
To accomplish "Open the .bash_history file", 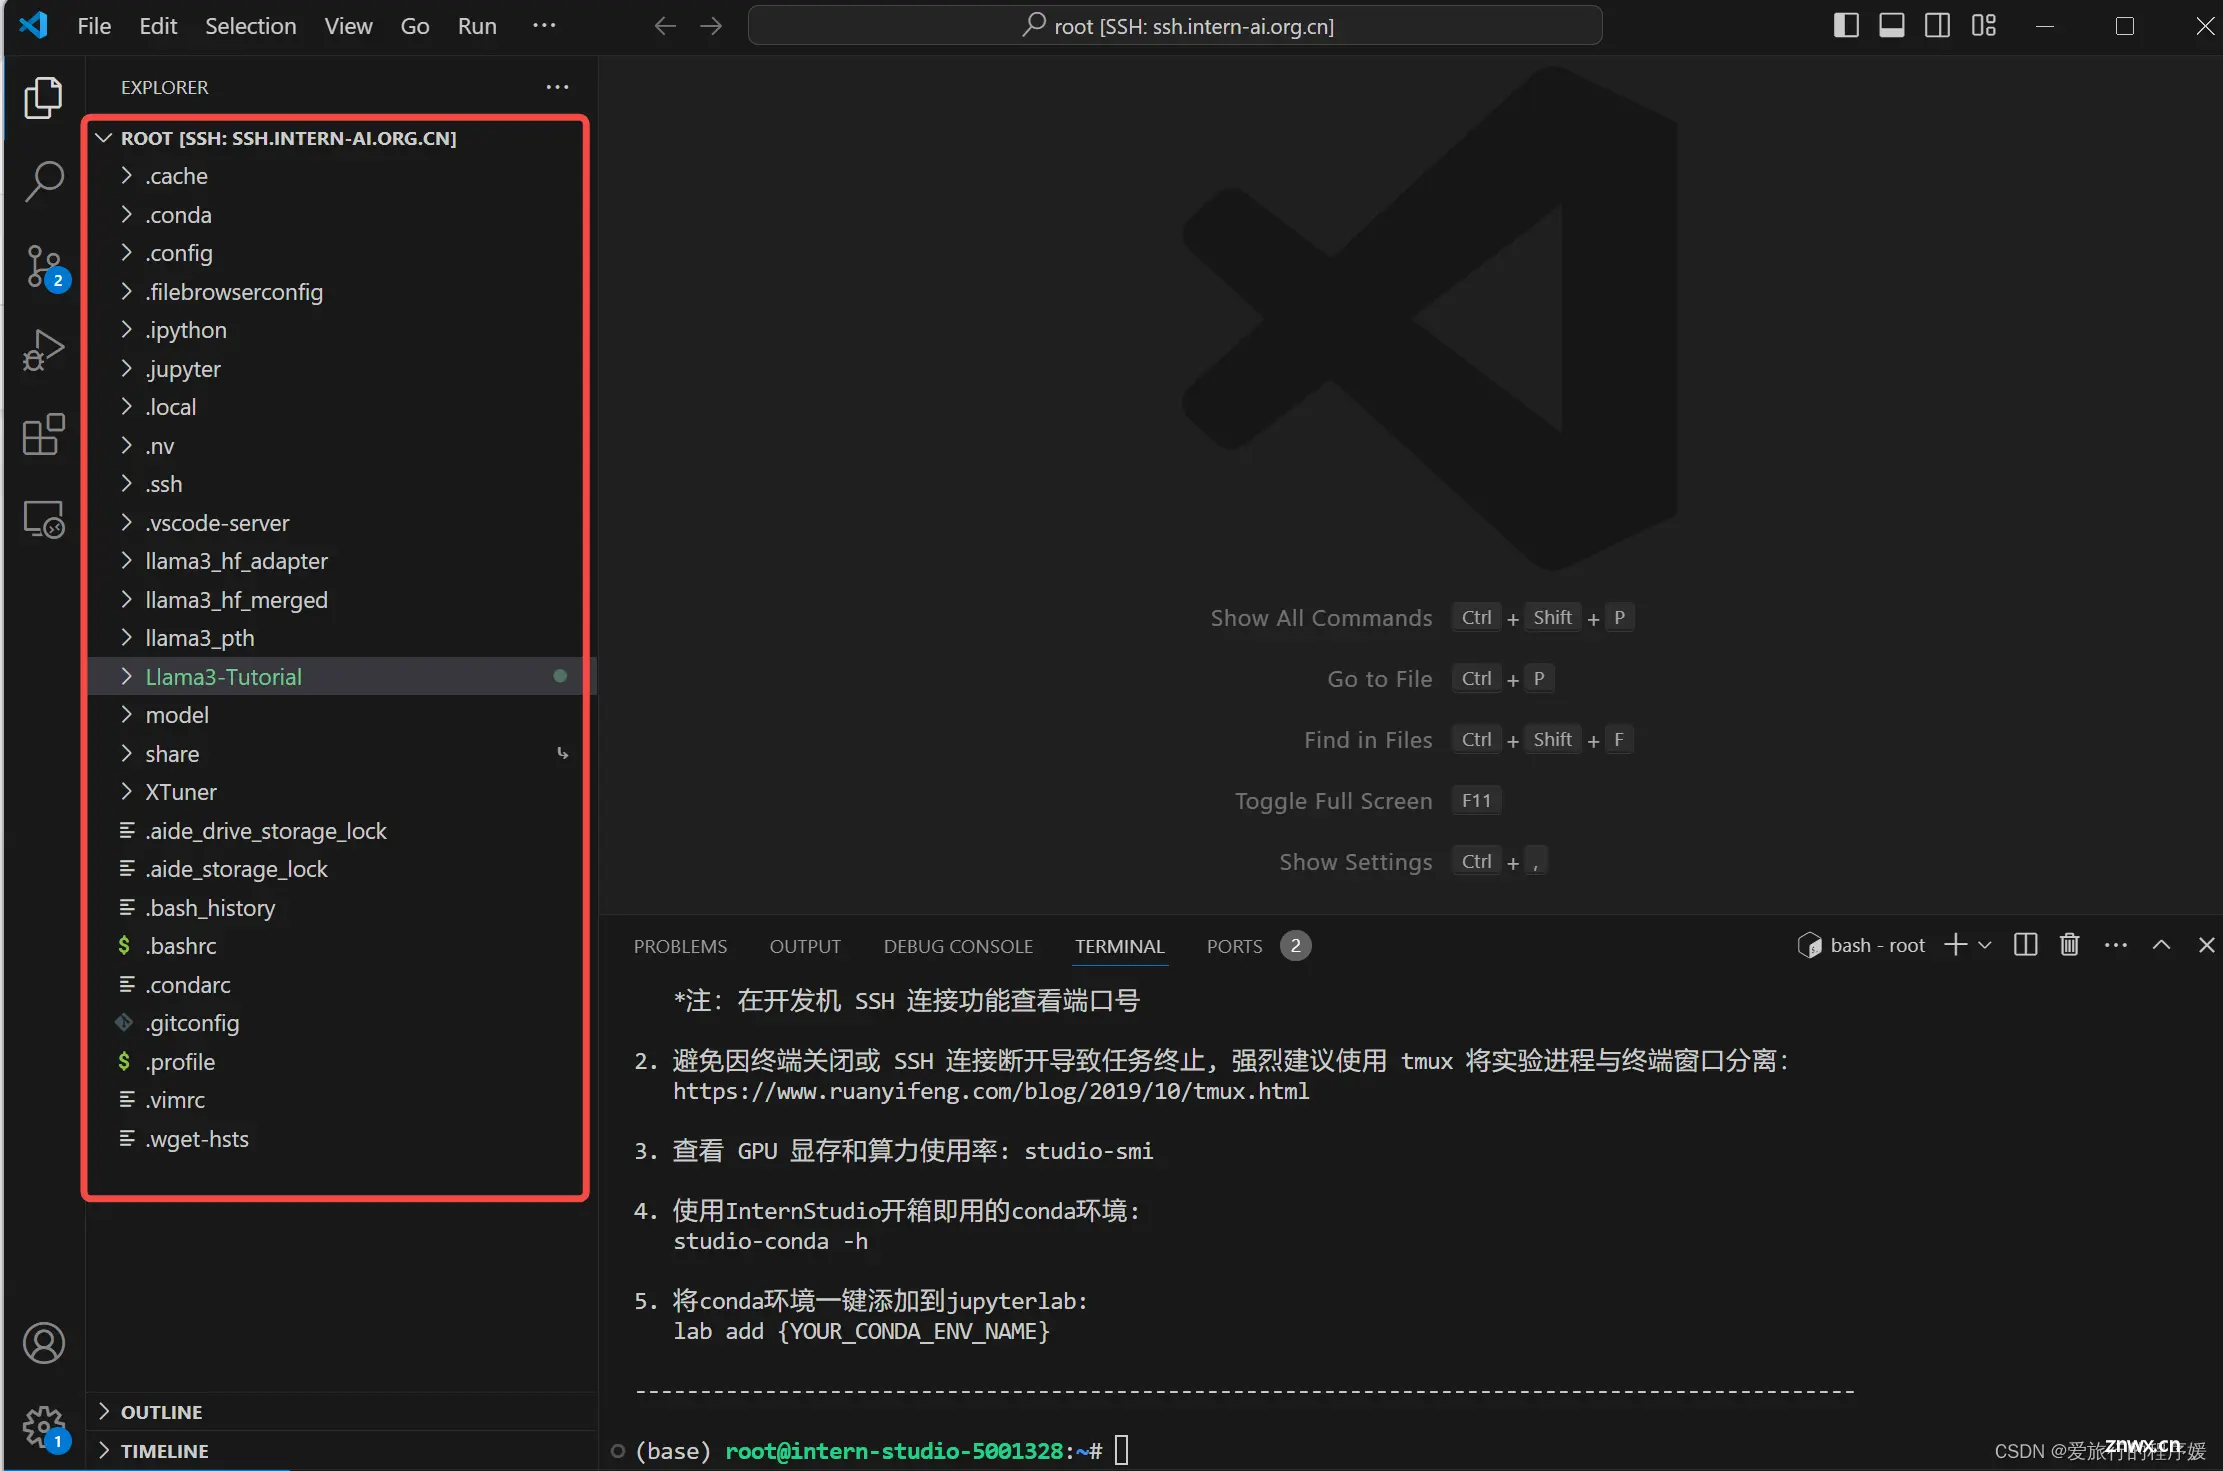I will point(340,908).
